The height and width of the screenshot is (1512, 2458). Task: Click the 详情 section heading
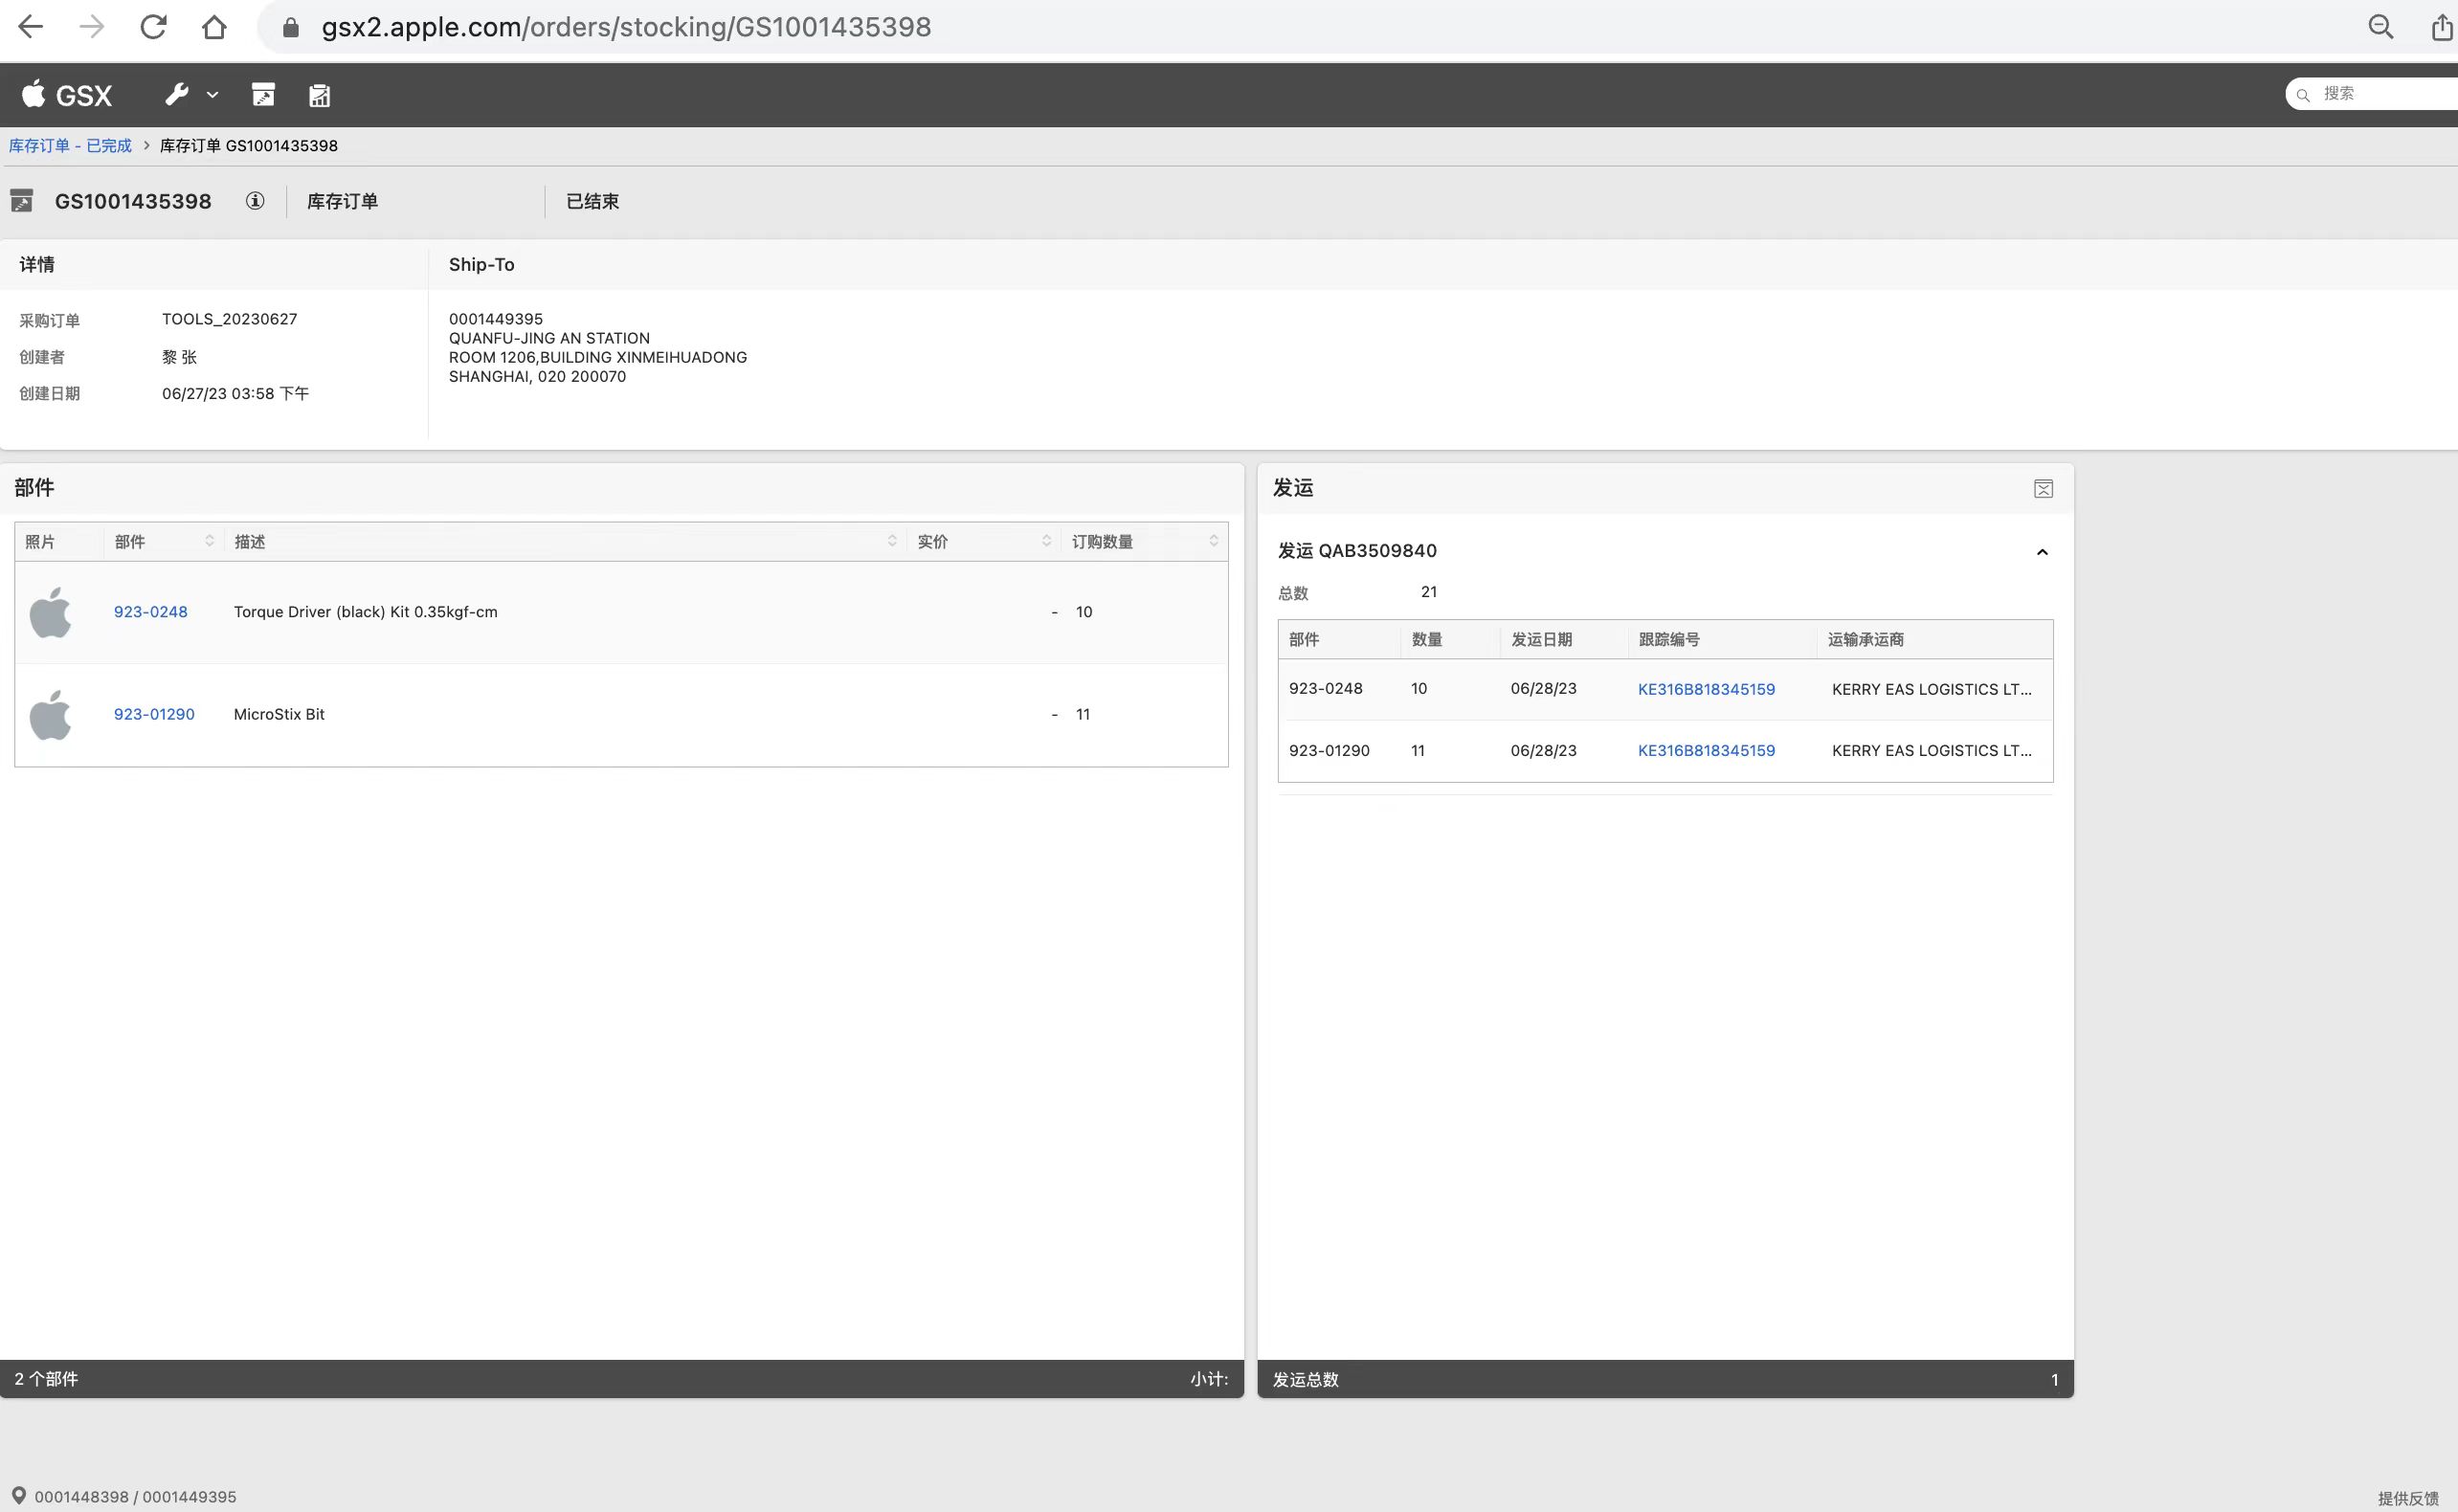click(x=37, y=265)
